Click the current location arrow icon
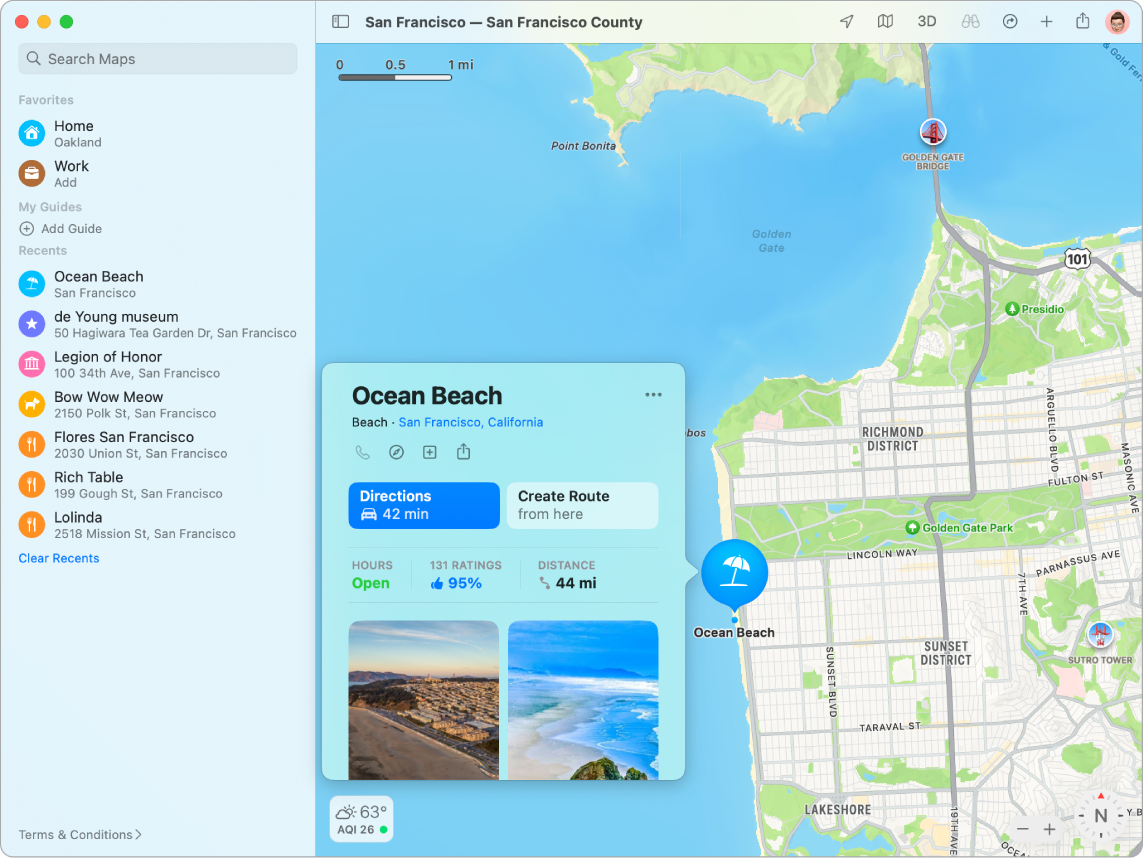Image resolution: width=1144 pixels, height=860 pixels. 846,21
